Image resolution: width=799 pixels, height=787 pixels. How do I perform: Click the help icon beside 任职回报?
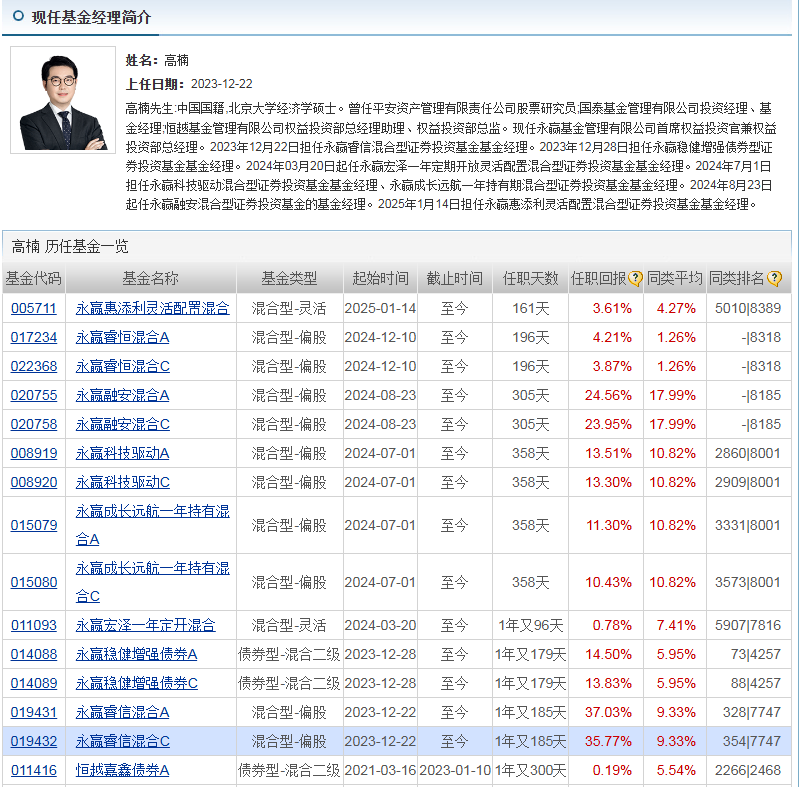(635, 279)
